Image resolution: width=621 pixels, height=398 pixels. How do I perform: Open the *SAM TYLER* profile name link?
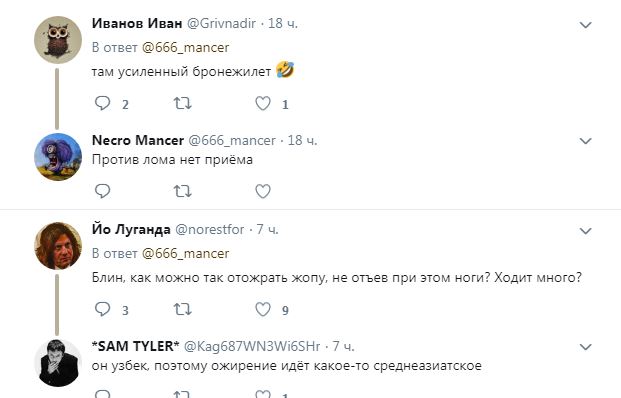(x=135, y=347)
